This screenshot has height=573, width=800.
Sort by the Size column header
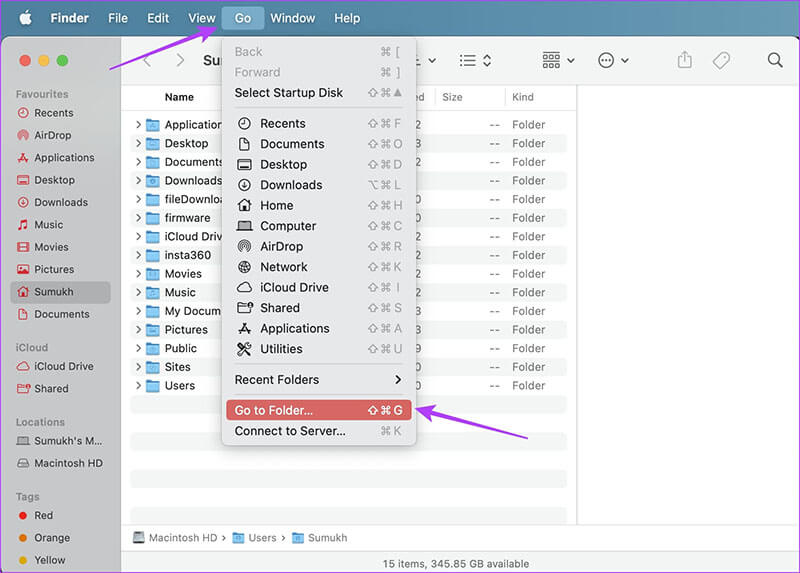(x=452, y=97)
